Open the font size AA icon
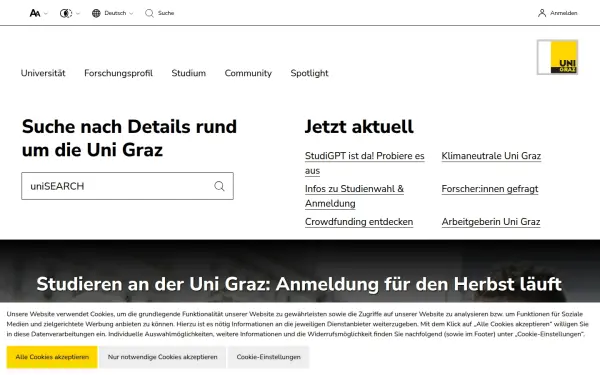This screenshot has height=375, width=600. [35, 13]
